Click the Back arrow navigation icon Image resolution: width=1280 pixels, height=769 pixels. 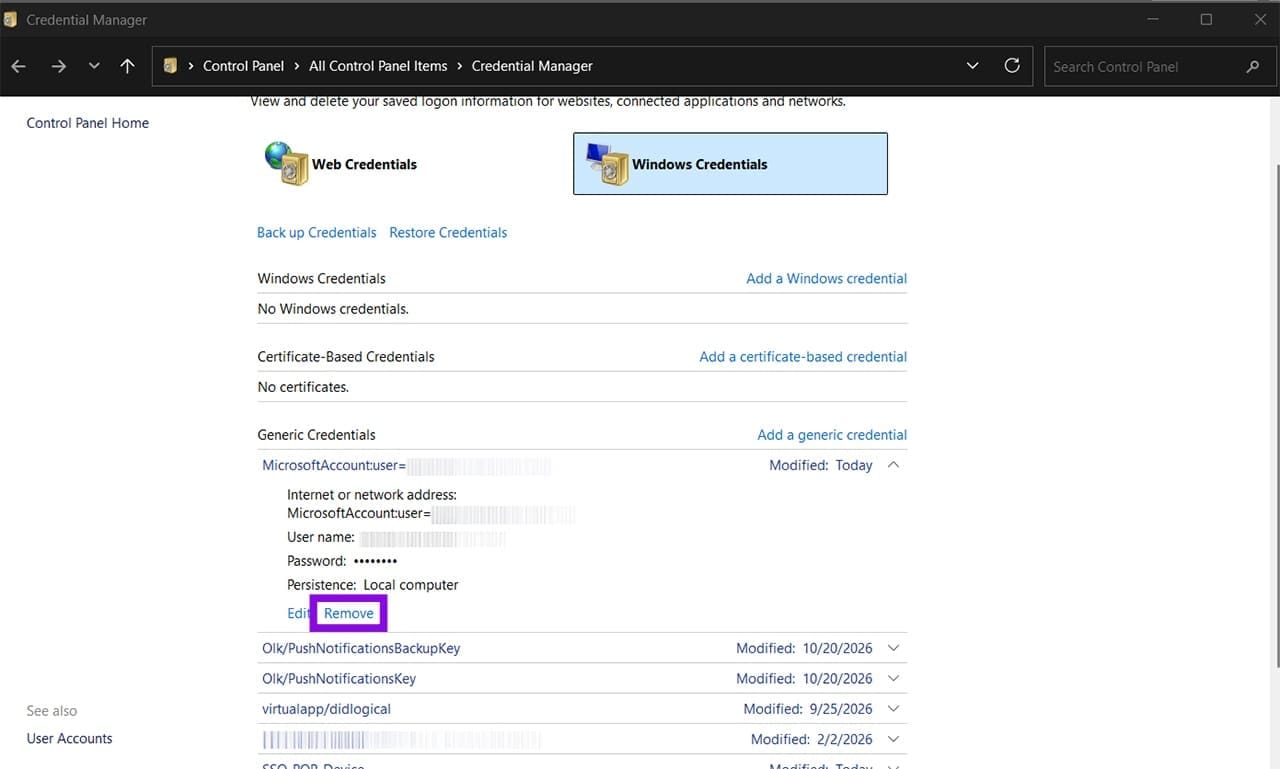tap(19, 66)
